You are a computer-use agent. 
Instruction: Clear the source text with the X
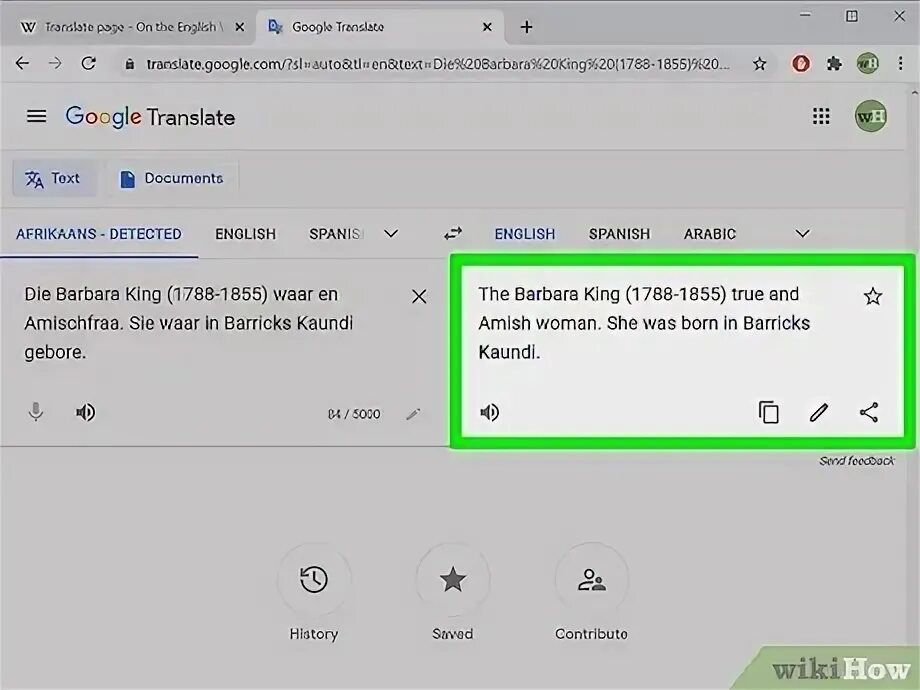tap(419, 296)
